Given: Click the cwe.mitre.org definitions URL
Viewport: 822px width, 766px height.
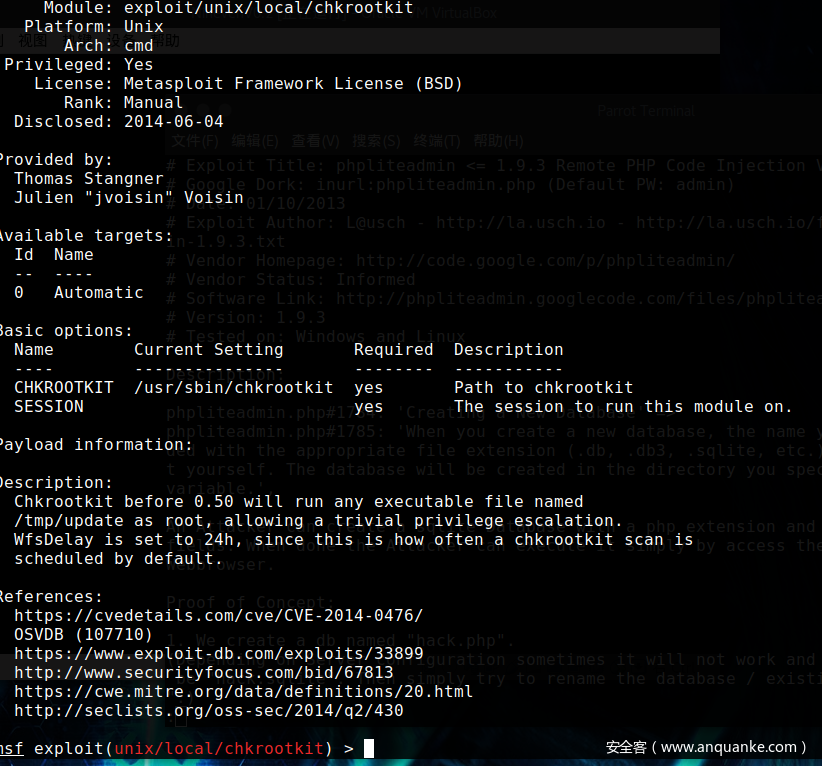Looking at the screenshot, I should [243, 691].
